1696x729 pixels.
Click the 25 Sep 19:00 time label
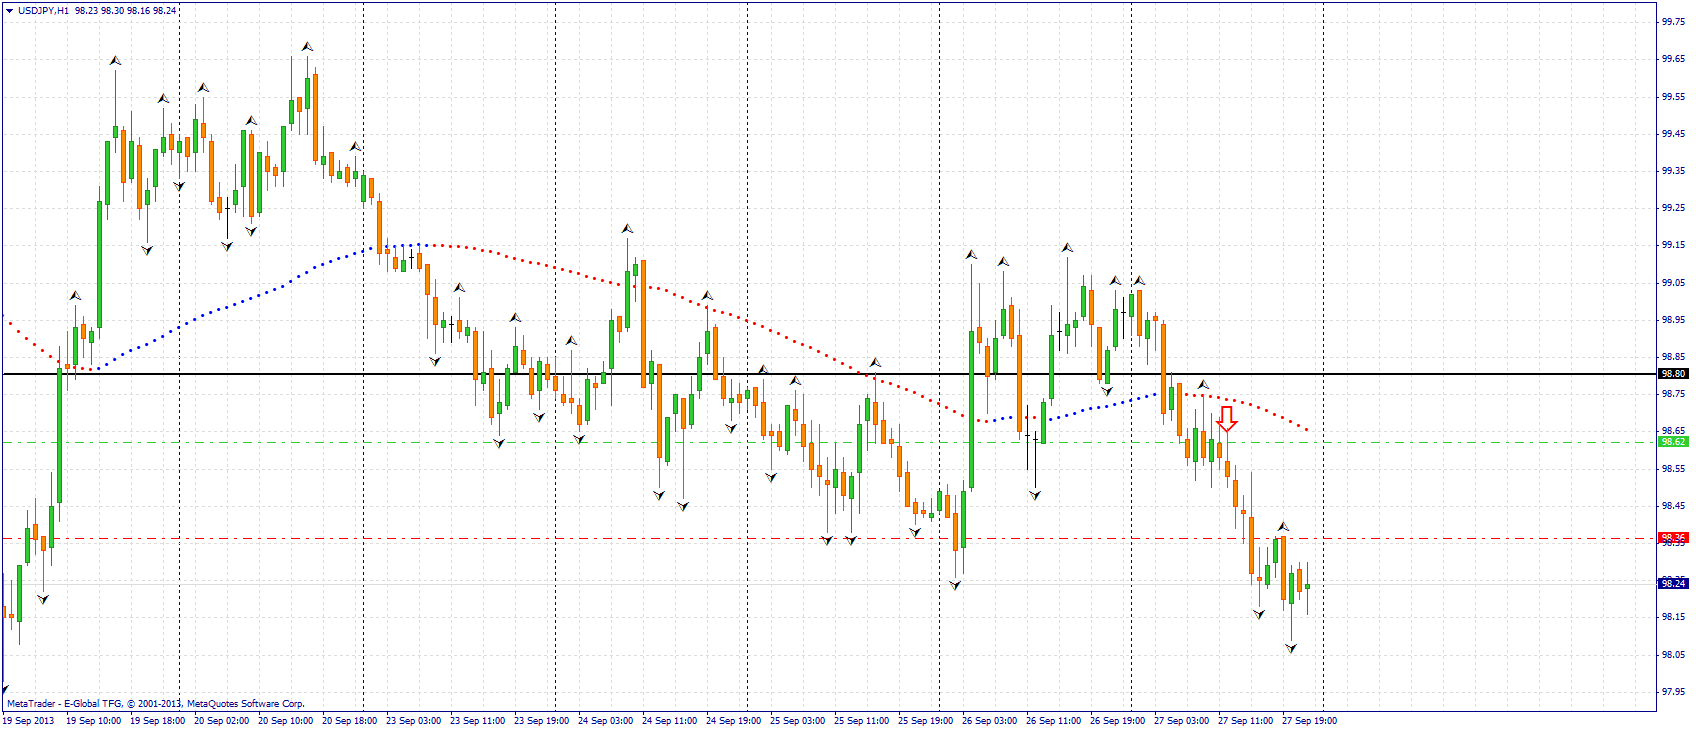click(x=926, y=721)
